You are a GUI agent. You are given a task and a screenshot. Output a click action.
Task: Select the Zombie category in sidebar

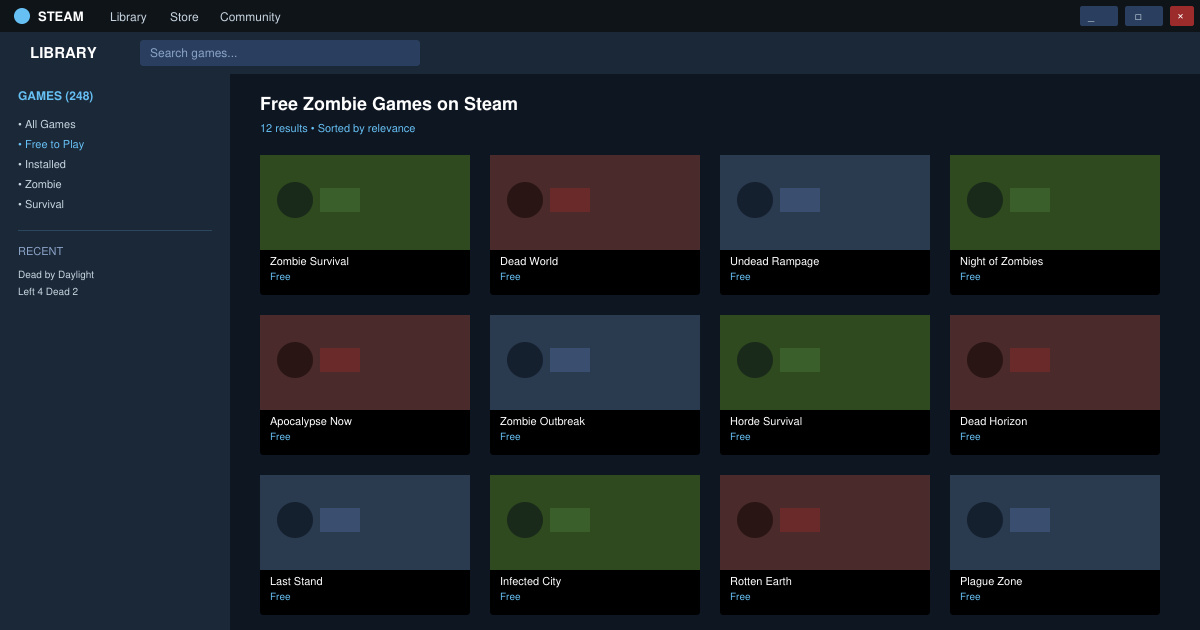coord(40,184)
